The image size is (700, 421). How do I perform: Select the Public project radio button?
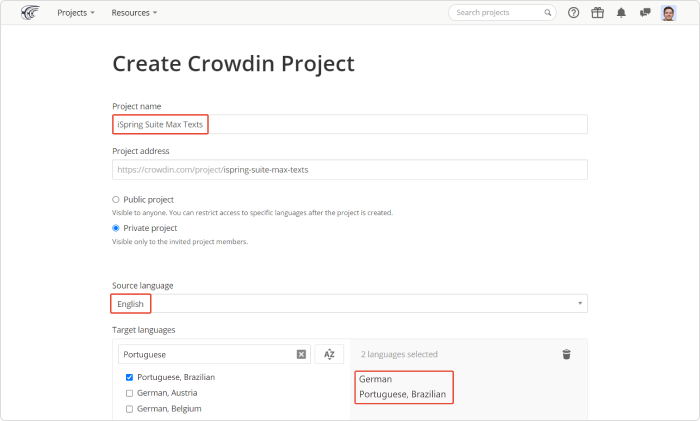tap(116, 200)
